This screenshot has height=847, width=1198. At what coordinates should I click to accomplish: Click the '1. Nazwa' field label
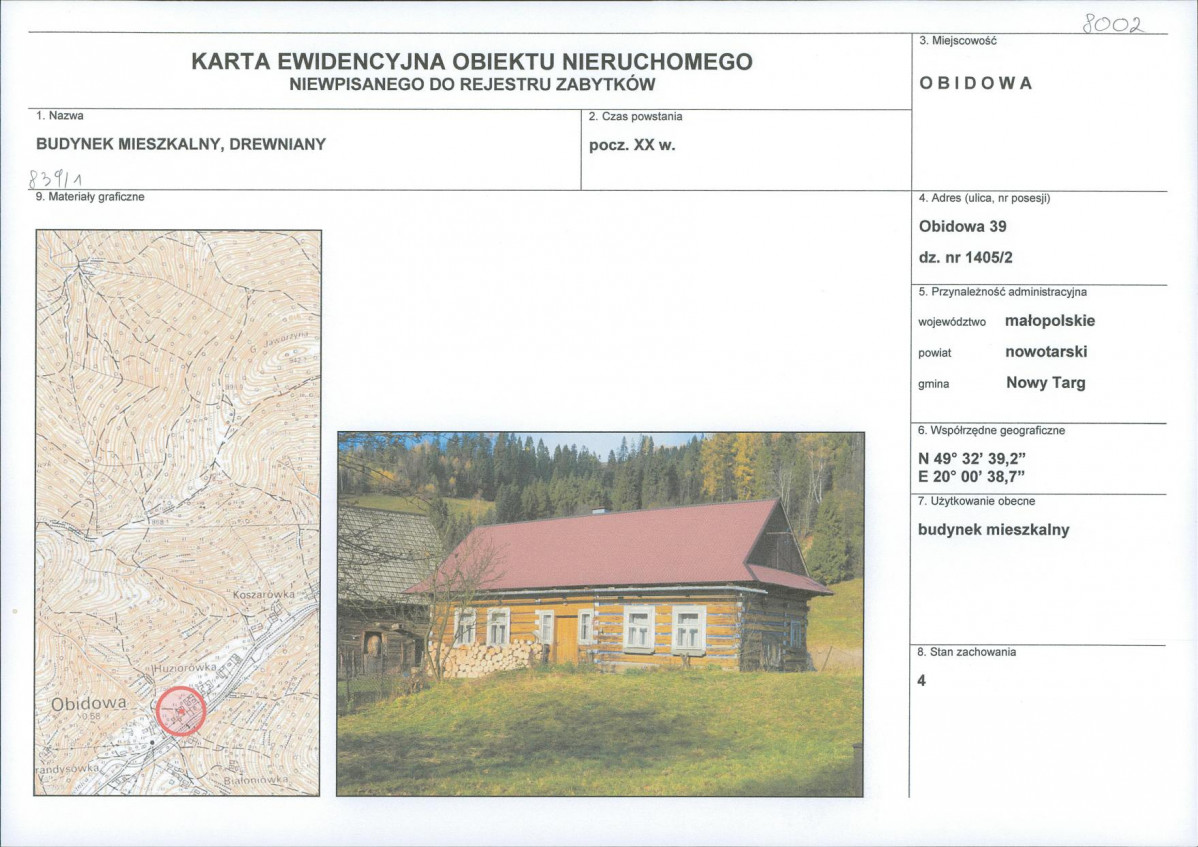60,116
